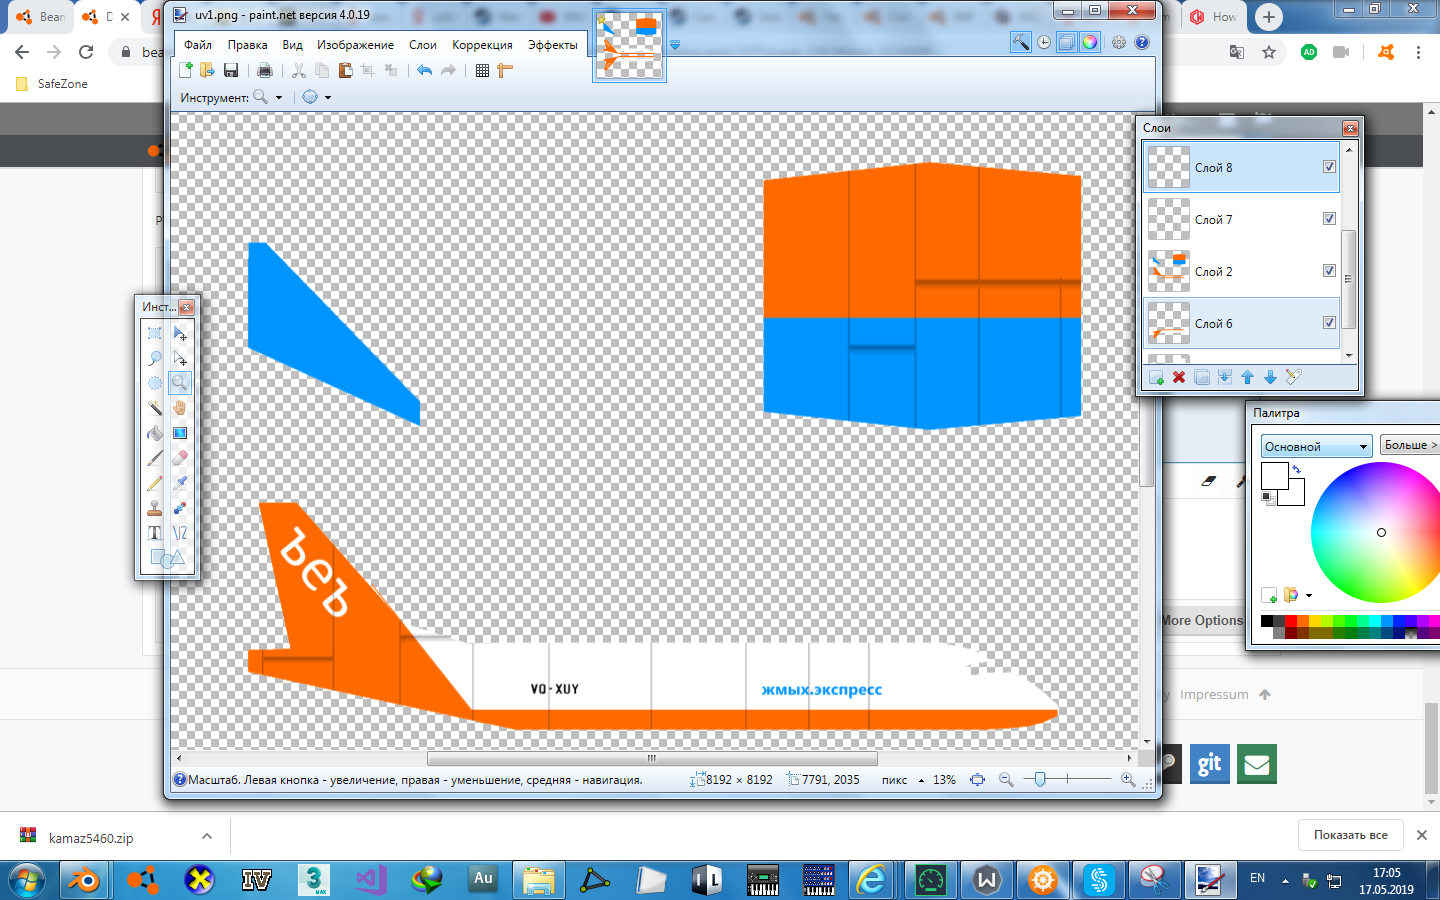Toggle the pixel grid icon
Image resolution: width=1440 pixels, height=900 pixels.
click(482, 70)
